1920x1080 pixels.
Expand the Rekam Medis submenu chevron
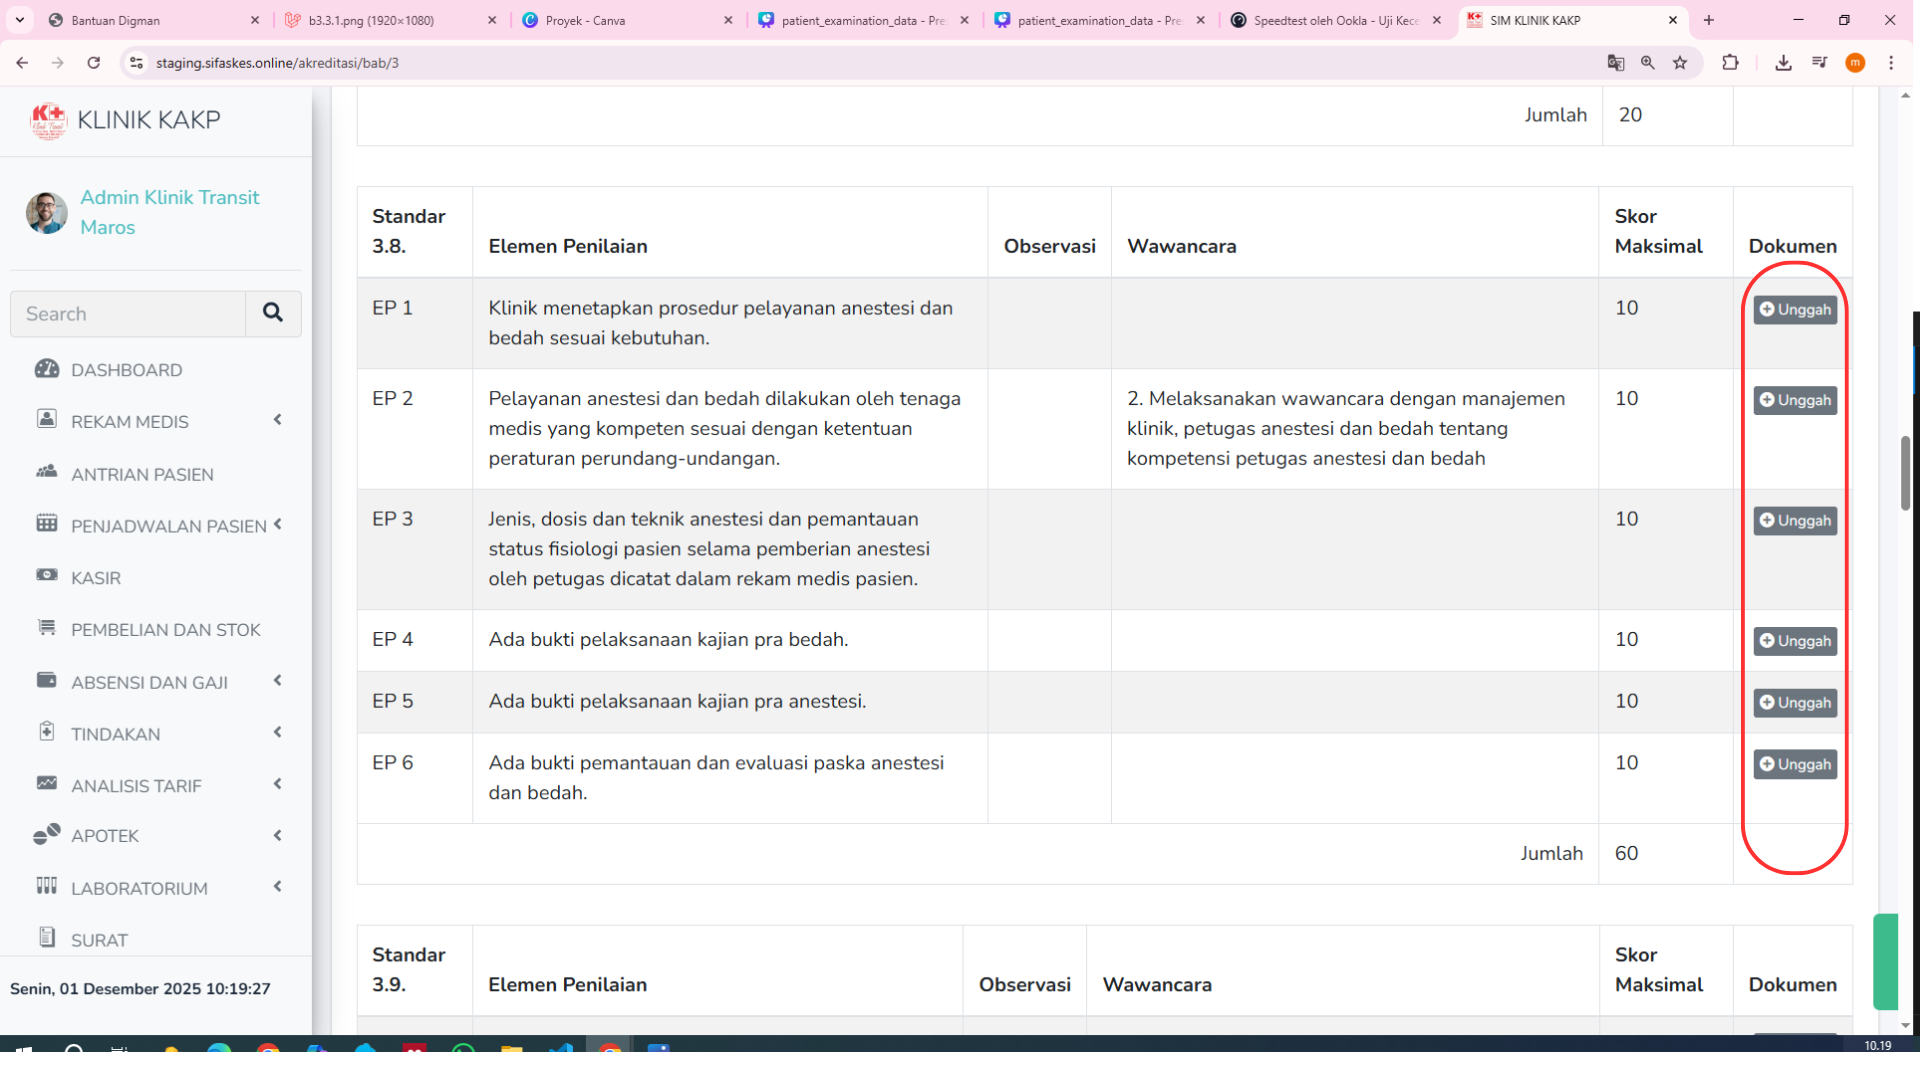tap(278, 420)
